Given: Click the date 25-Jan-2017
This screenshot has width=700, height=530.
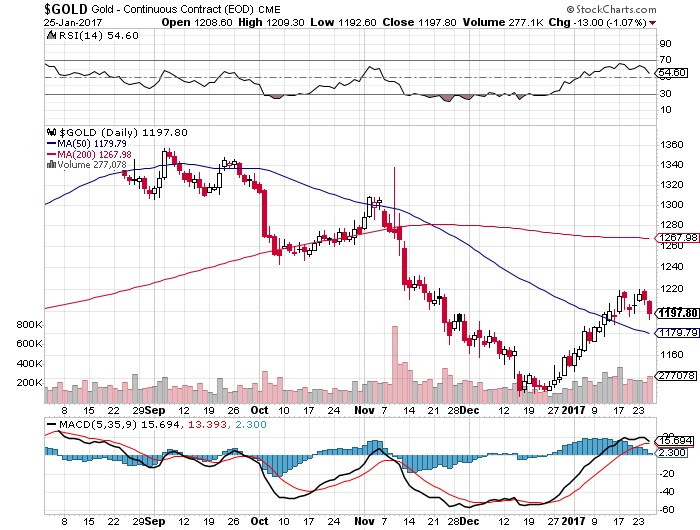Looking at the screenshot, I should [x=73, y=22].
